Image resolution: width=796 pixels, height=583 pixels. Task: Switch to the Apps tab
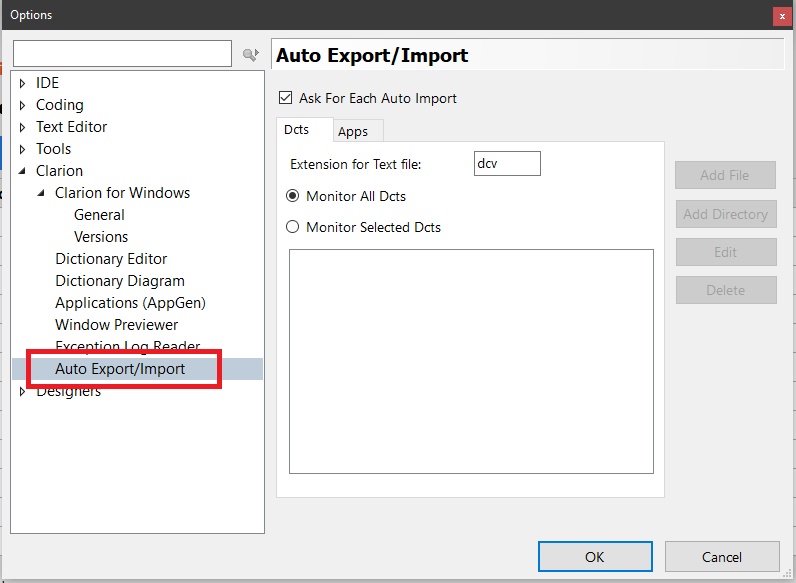(x=353, y=131)
